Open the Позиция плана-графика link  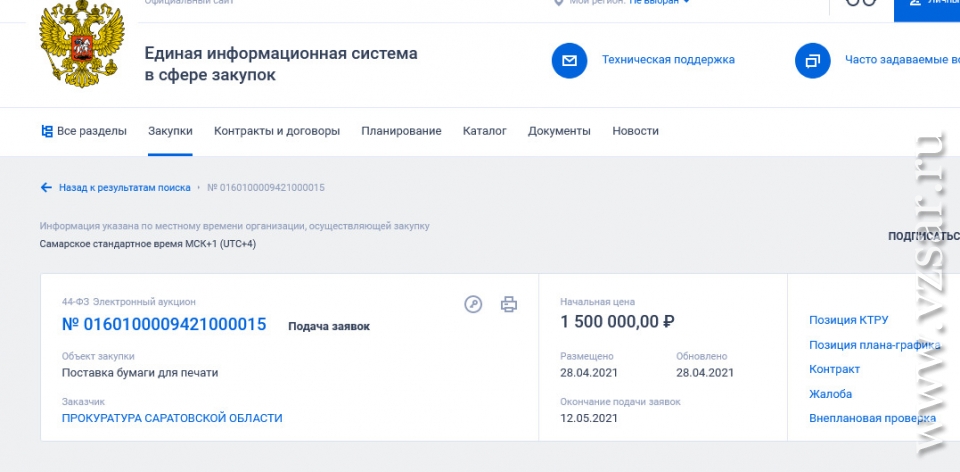click(875, 345)
